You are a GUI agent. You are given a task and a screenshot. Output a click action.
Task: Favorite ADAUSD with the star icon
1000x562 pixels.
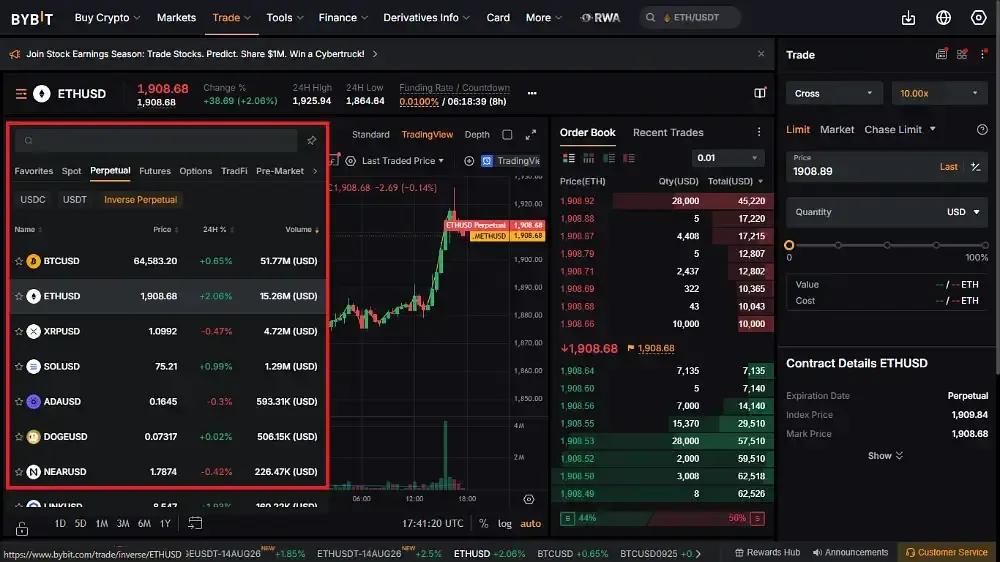[x=19, y=401]
